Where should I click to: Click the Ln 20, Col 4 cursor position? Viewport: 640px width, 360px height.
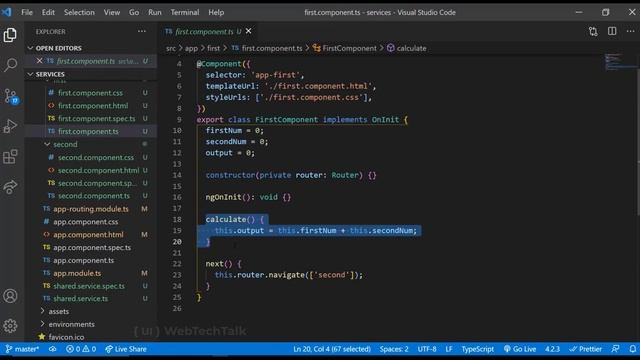click(331, 349)
